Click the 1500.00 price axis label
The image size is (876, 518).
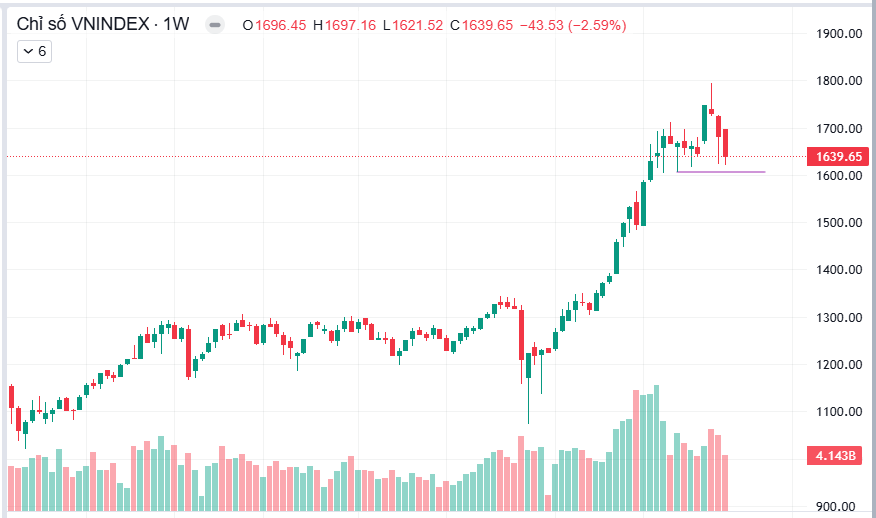(839, 222)
